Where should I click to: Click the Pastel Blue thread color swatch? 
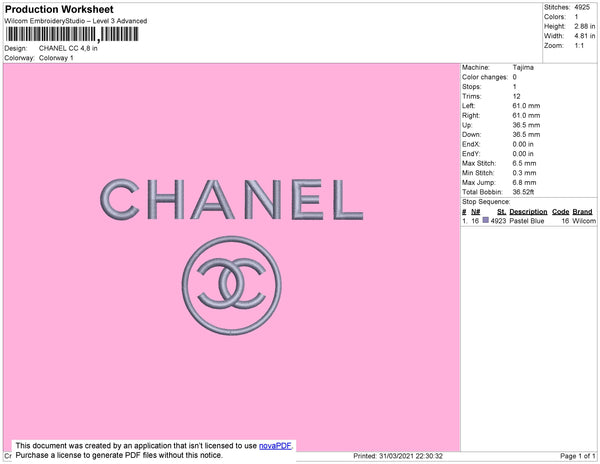(486, 220)
